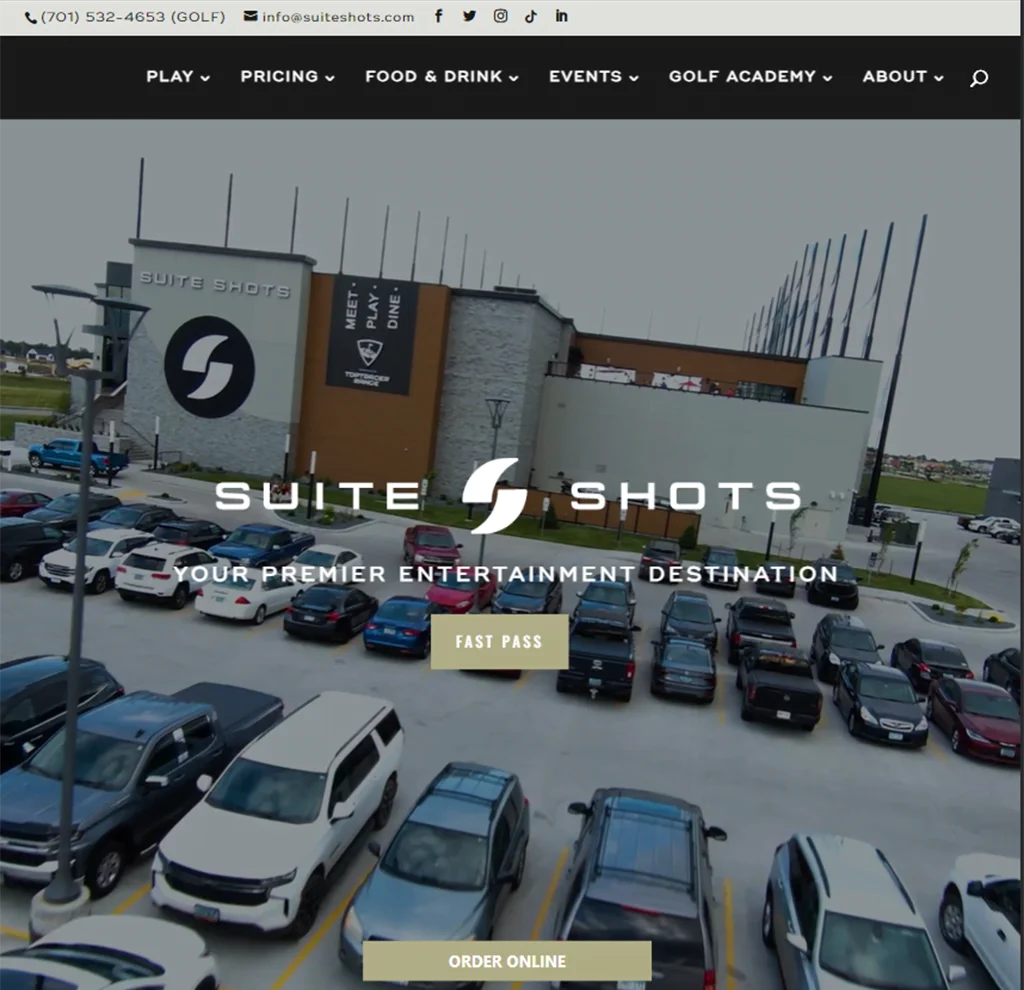This screenshot has width=1024, height=990.
Task: Click the SHOTS wordmark text
Action: (x=686, y=496)
